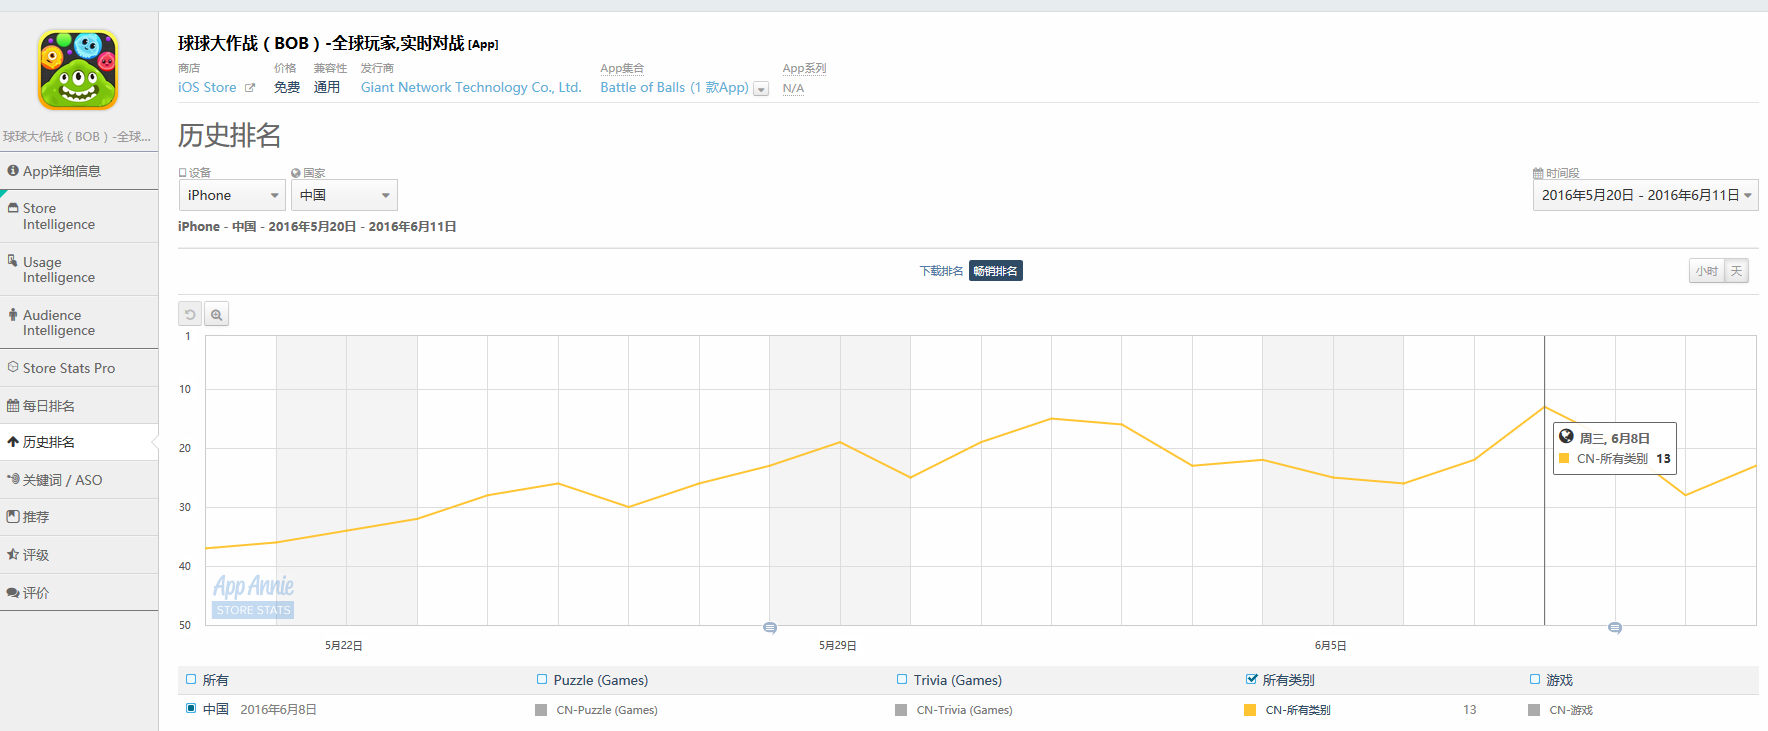Open the Battle of Balls (1 款App) link
1768x731 pixels.
click(x=674, y=88)
